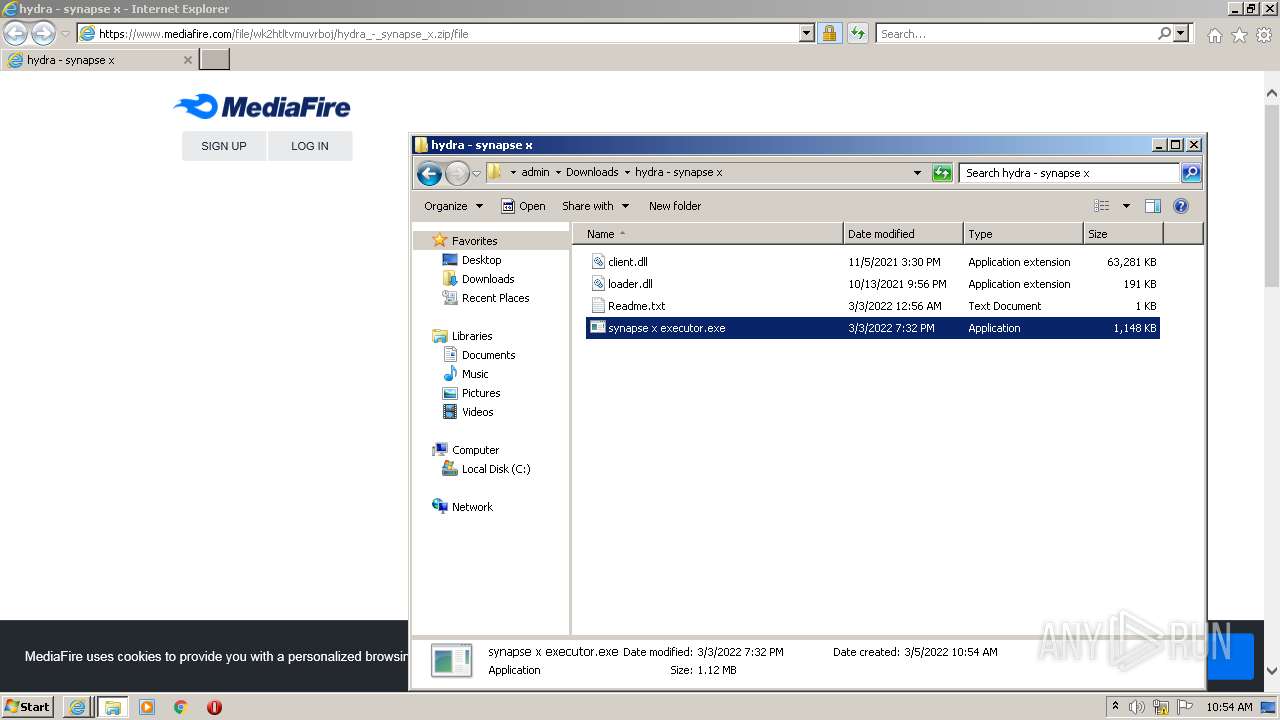Expand the view options dropdown arrow
The height and width of the screenshot is (720, 1280).
(1126, 206)
